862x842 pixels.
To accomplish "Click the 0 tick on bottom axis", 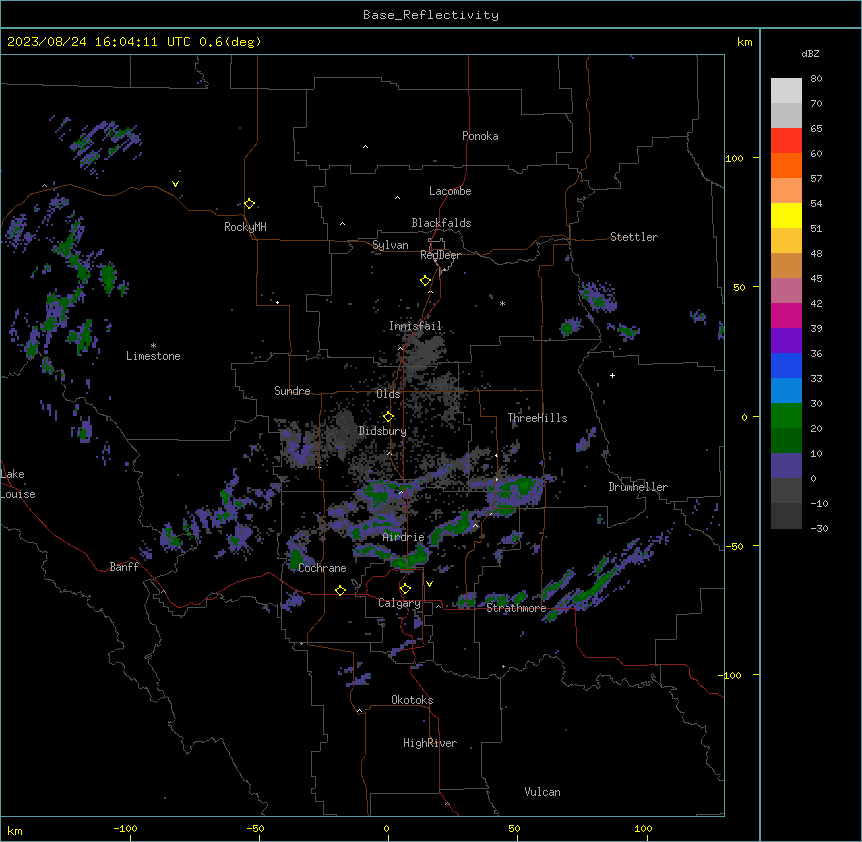I will (386, 828).
